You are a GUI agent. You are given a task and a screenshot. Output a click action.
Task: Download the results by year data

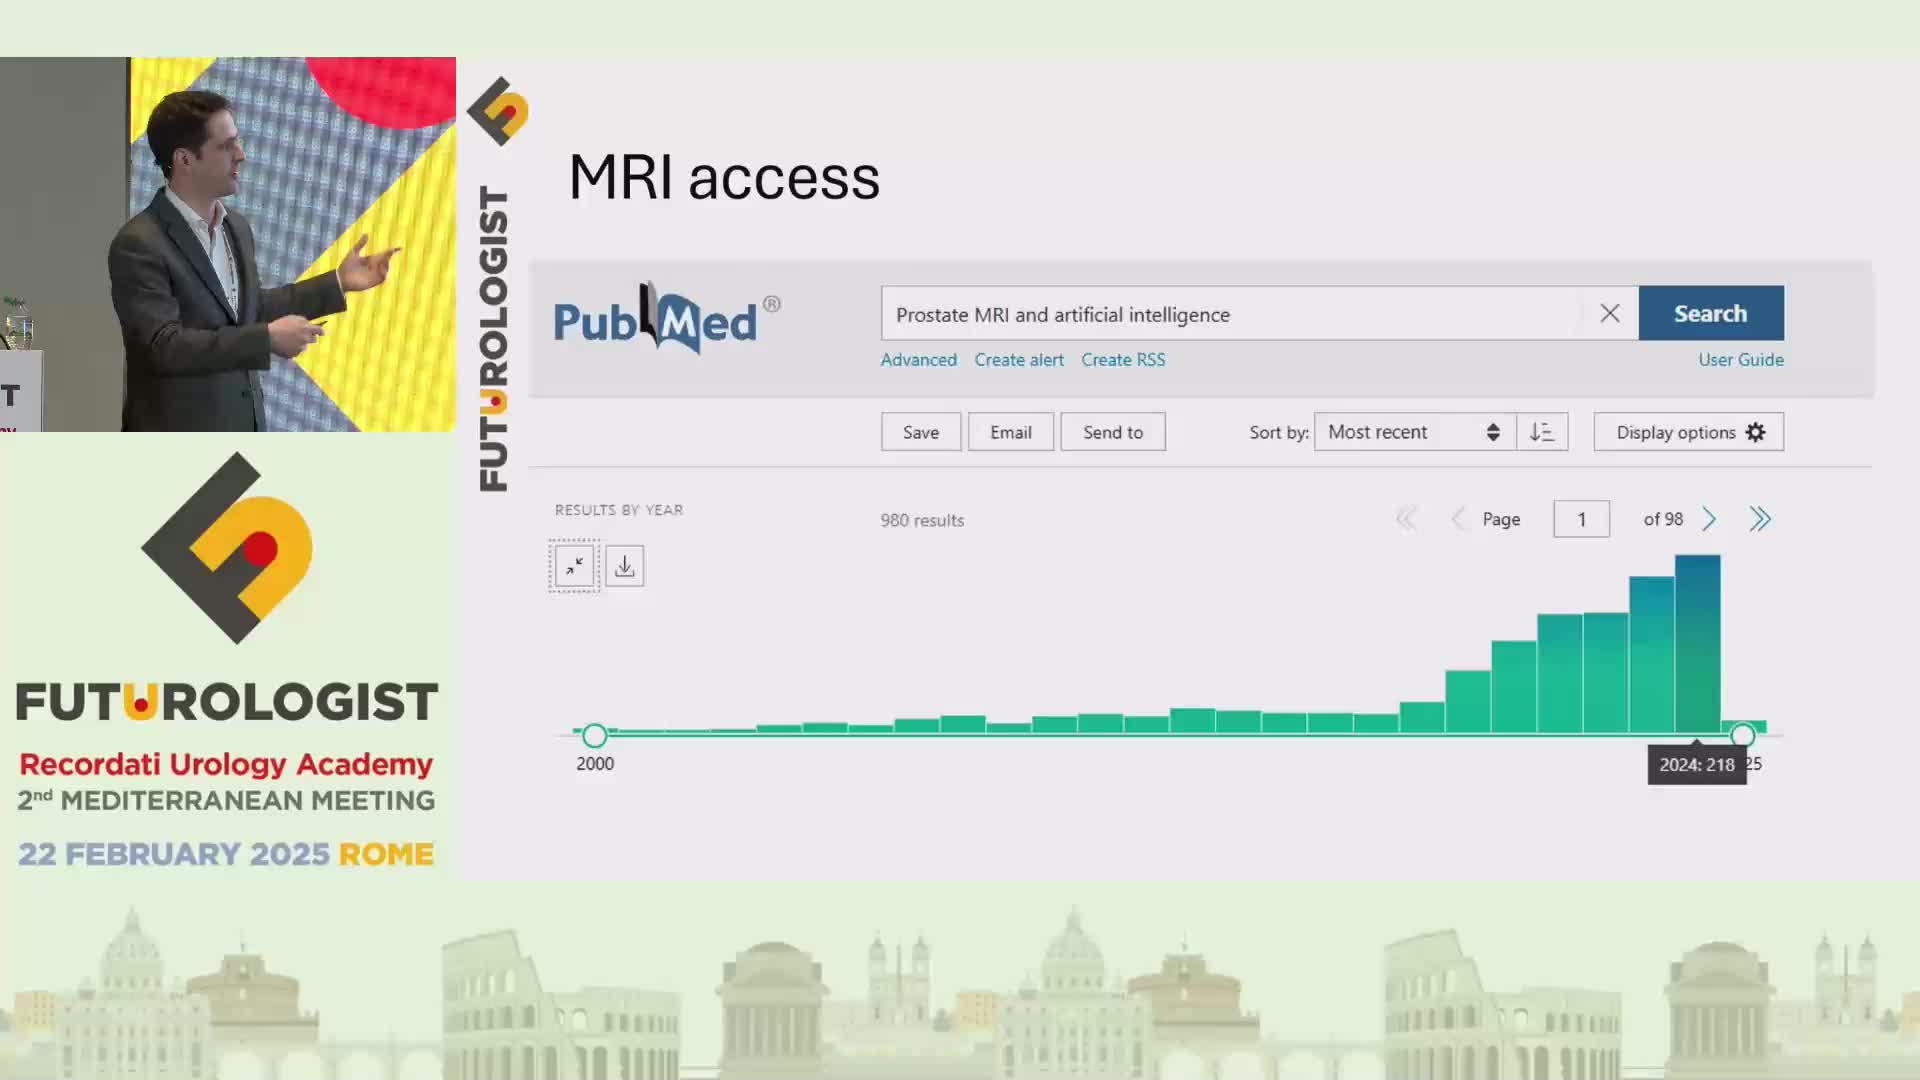tap(625, 566)
